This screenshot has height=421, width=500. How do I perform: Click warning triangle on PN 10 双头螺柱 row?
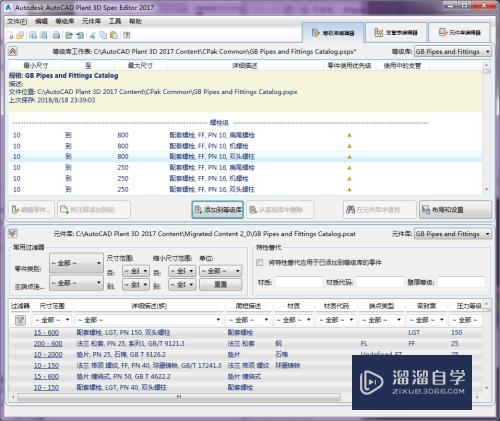[349, 157]
